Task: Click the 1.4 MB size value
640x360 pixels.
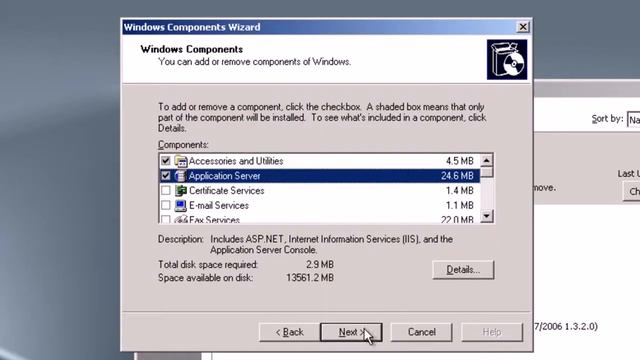Action: tap(460, 191)
